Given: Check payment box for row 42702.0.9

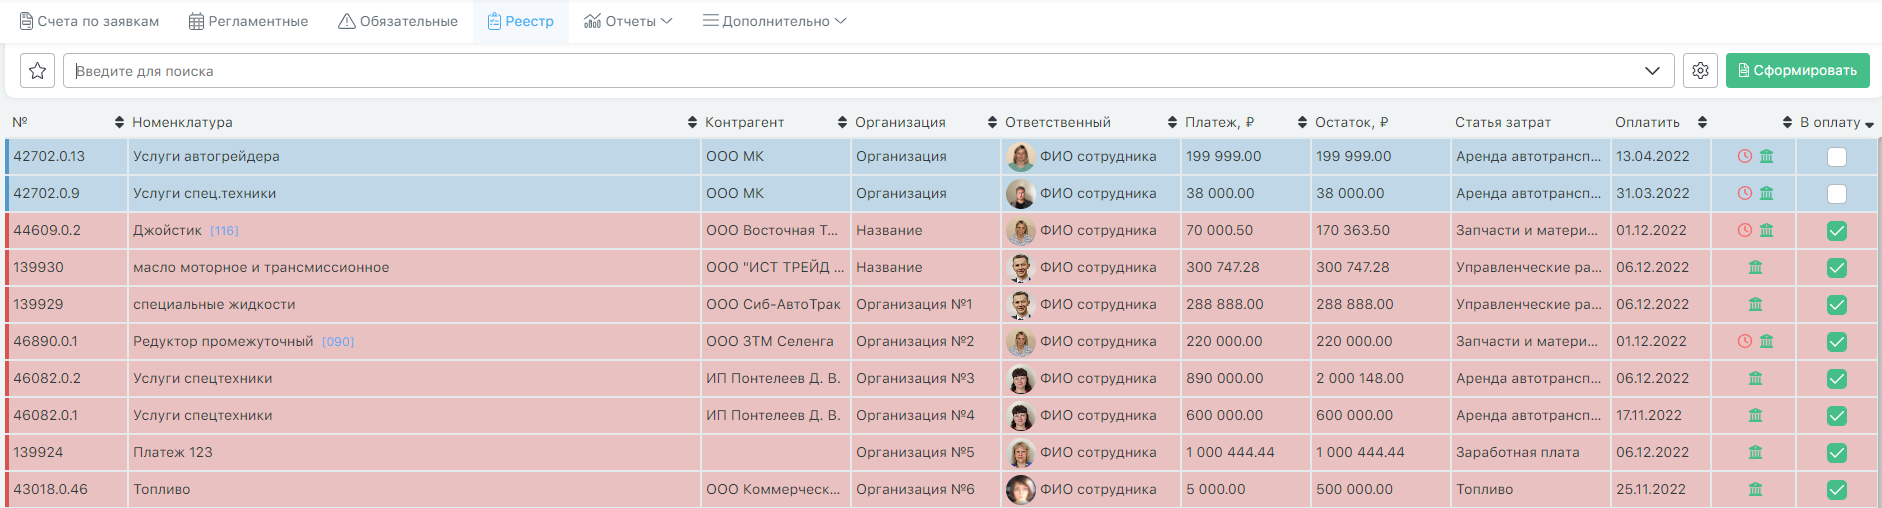Looking at the screenshot, I should coord(1837,194).
